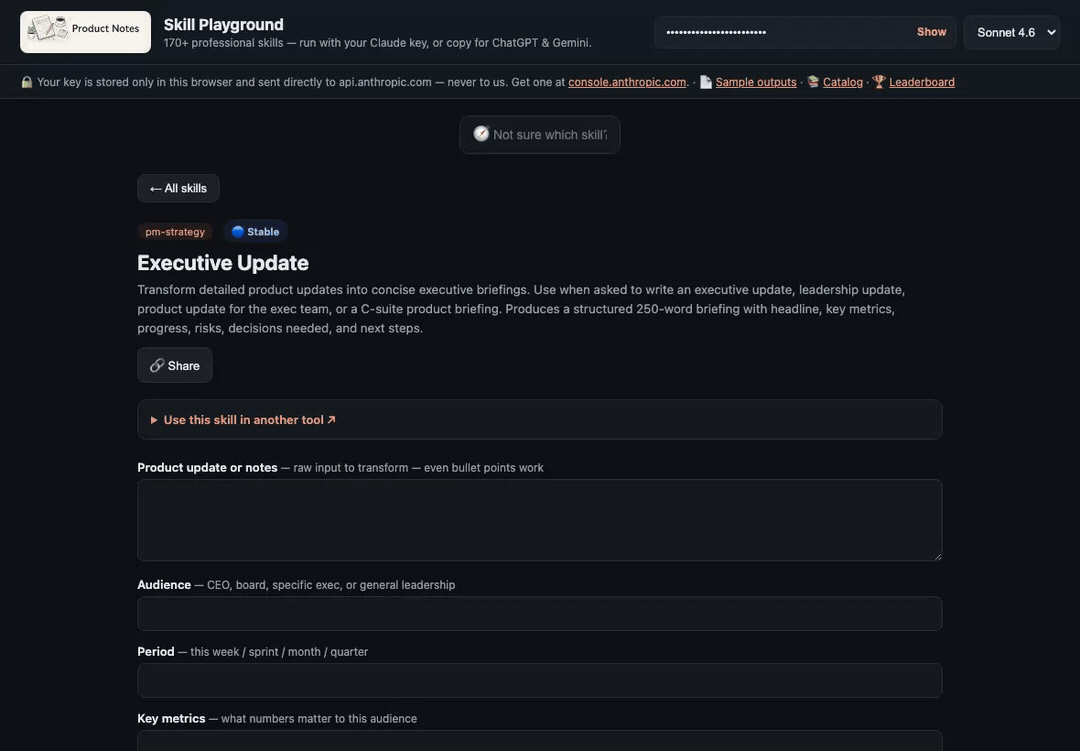Click the compass icon in skill finder

coord(481,134)
